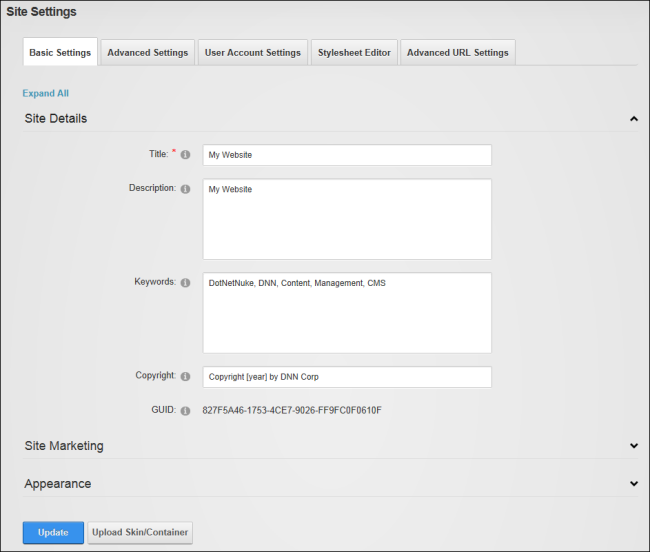Select the Basic Settings tab
The image size is (650, 552).
click(60, 52)
